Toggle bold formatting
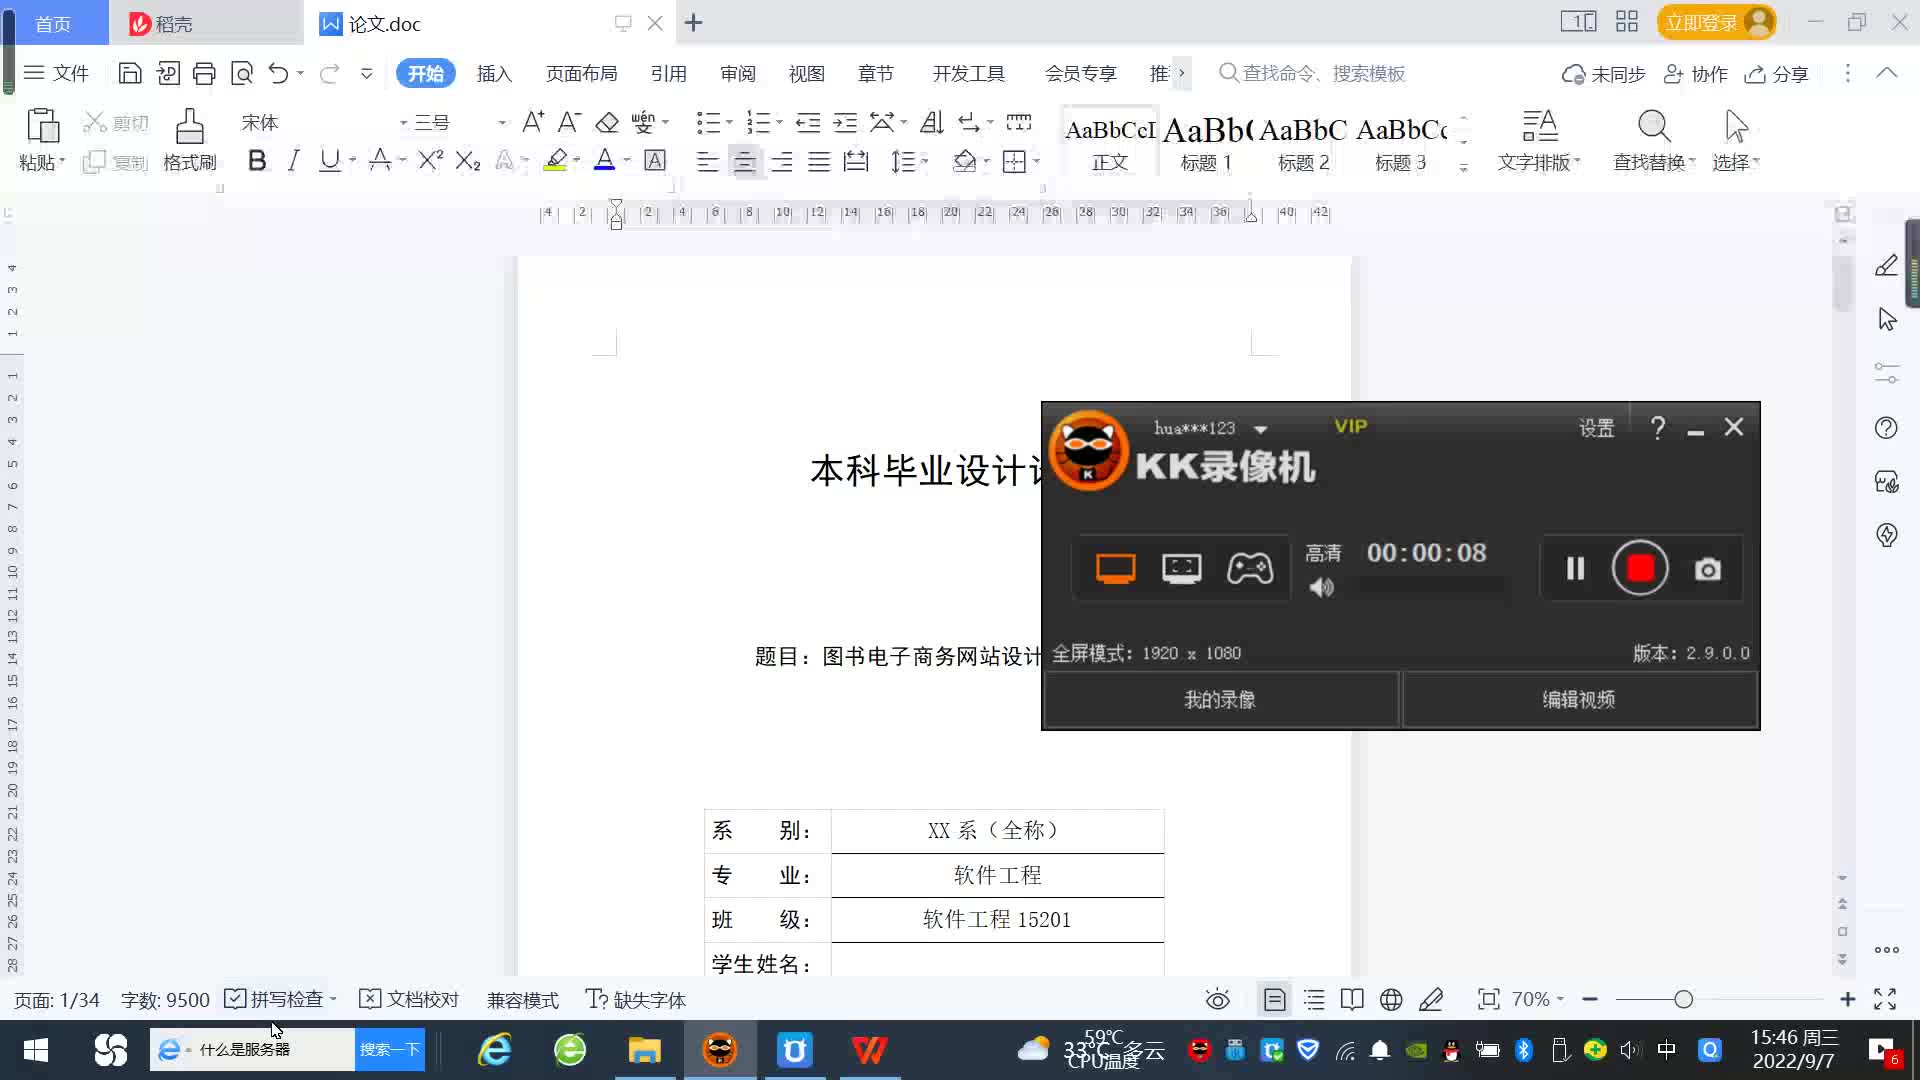Screen dimensions: 1920x1080 256,161
